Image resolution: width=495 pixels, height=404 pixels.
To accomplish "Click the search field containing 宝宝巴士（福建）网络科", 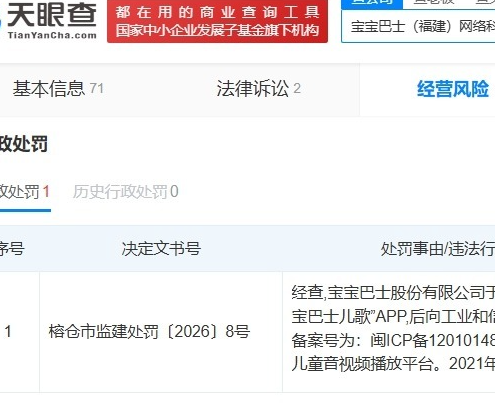I will click(x=418, y=26).
